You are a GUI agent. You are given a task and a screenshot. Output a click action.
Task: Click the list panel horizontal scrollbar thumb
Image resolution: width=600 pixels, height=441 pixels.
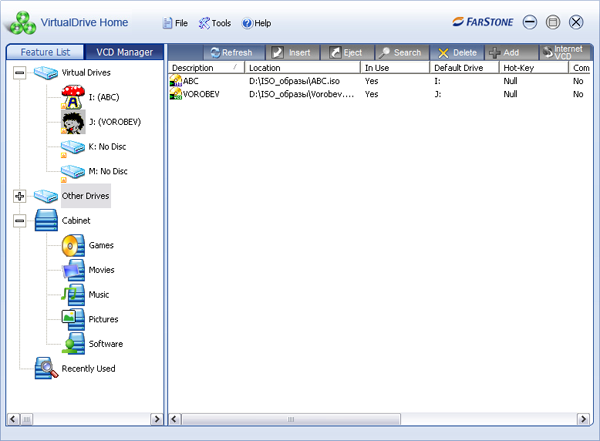(x=291, y=419)
